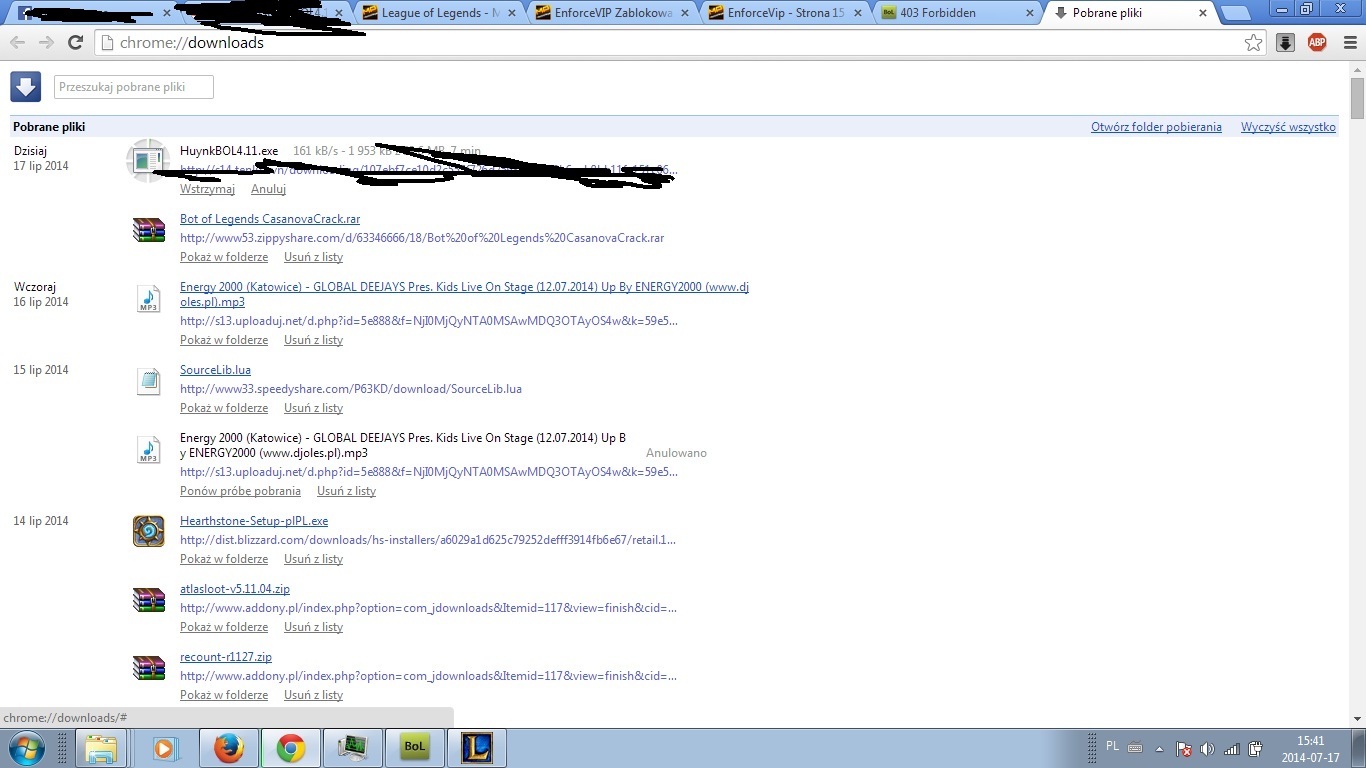The height and width of the screenshot is (768, 1366).
Task: Click Otwórz folder pobierania link
Action: (1156, 127)
